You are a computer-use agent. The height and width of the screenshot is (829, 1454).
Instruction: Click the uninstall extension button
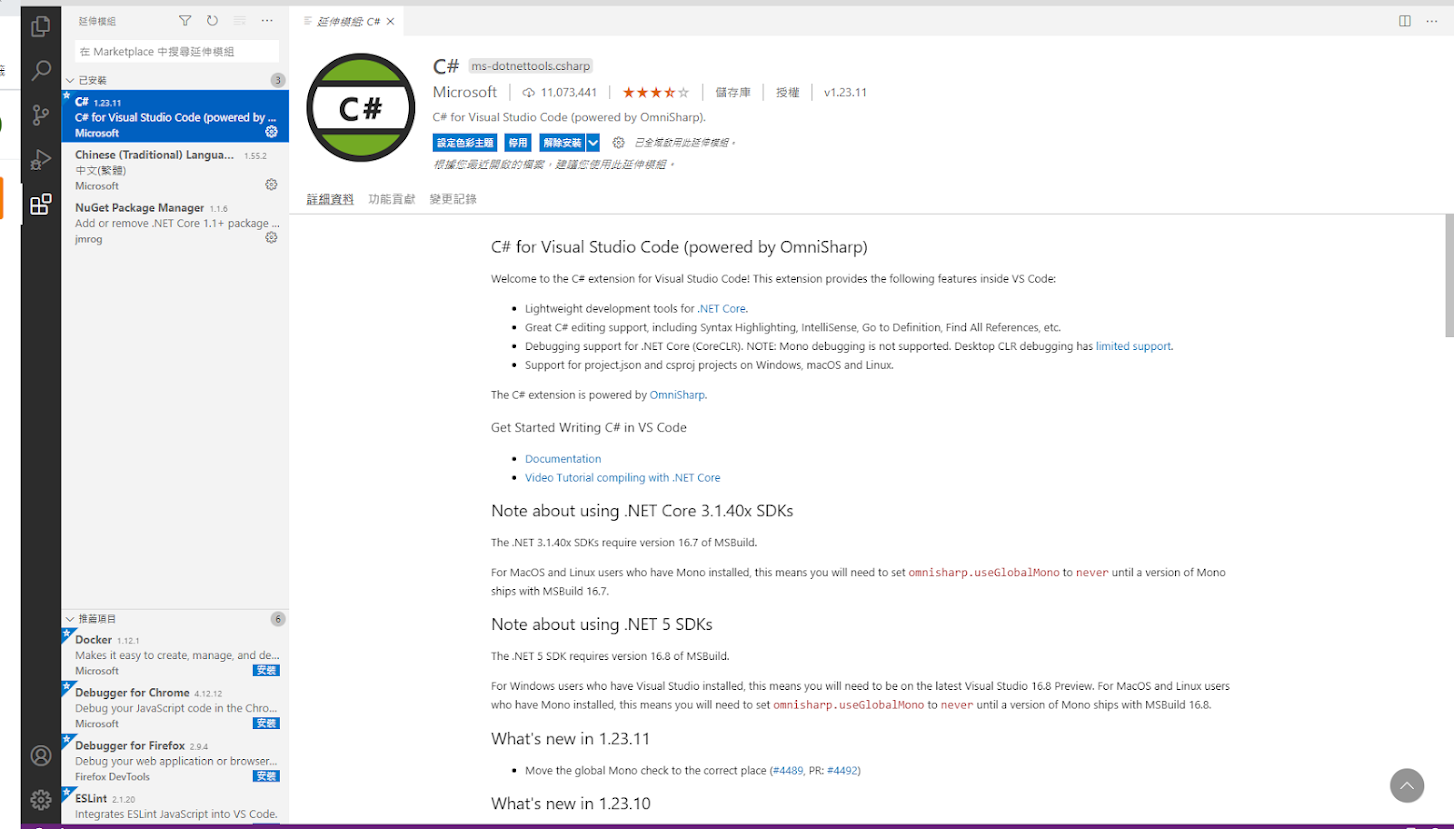coord(562,143)
